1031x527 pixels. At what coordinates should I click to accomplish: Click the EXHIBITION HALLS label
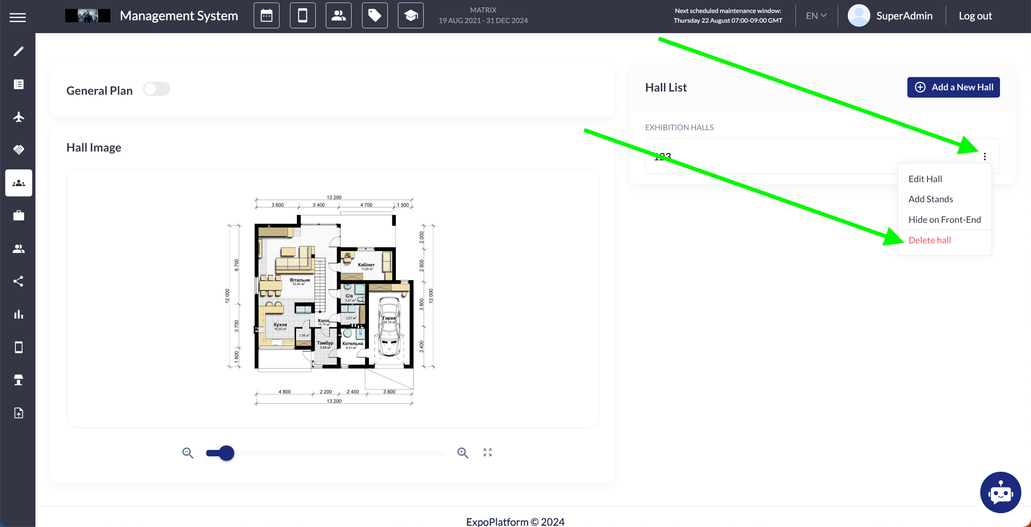click(x=679, y=127)
